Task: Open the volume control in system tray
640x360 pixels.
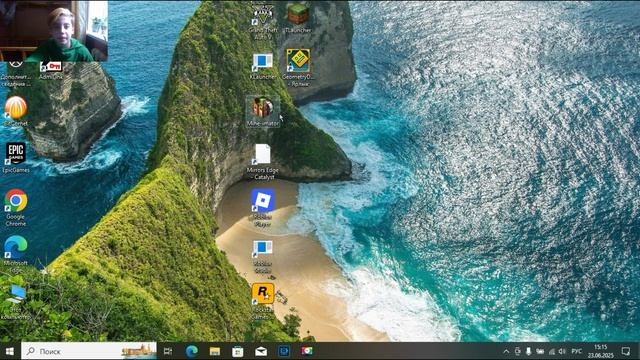Action: click(562, 351)
